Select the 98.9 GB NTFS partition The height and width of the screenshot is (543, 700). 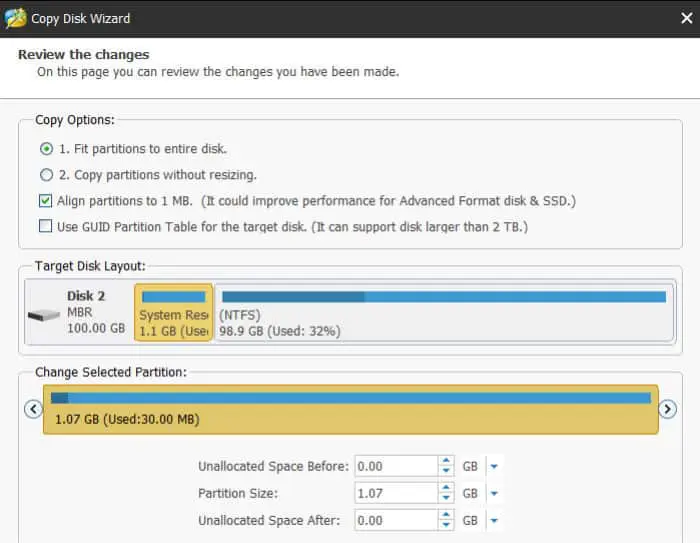(x=443, y=313)
